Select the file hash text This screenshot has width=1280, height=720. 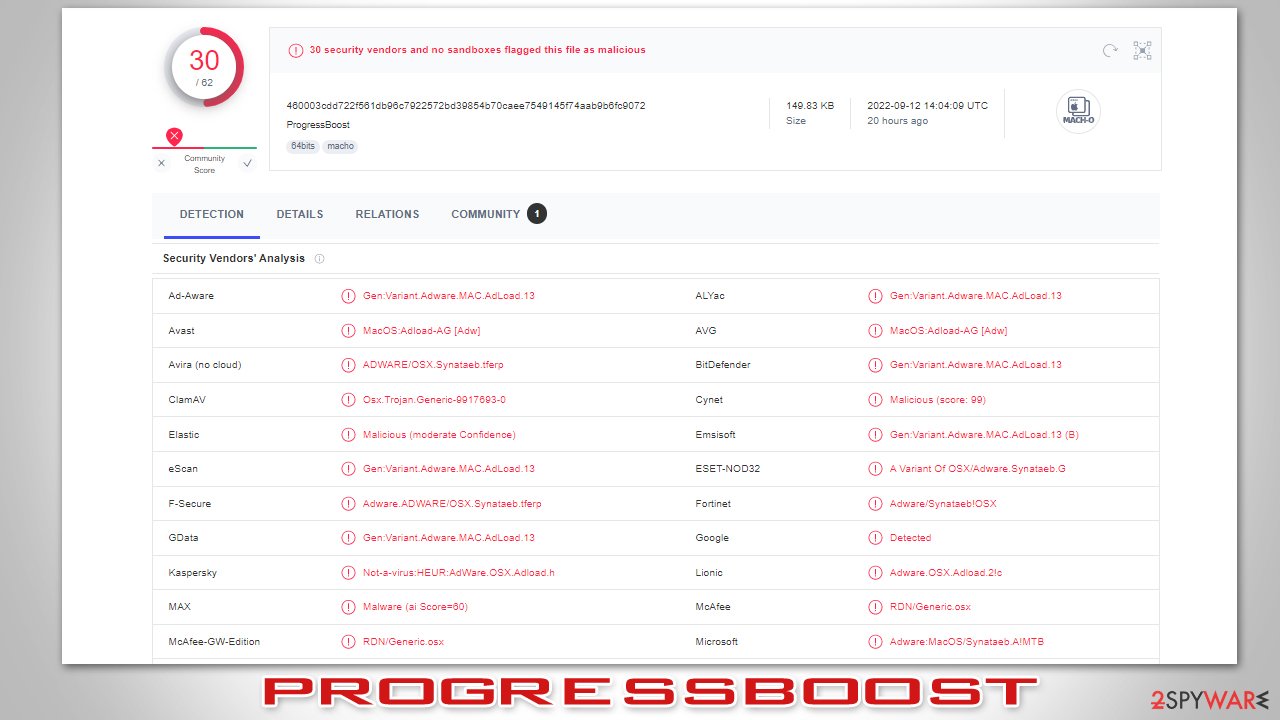(x=466, y=105)
